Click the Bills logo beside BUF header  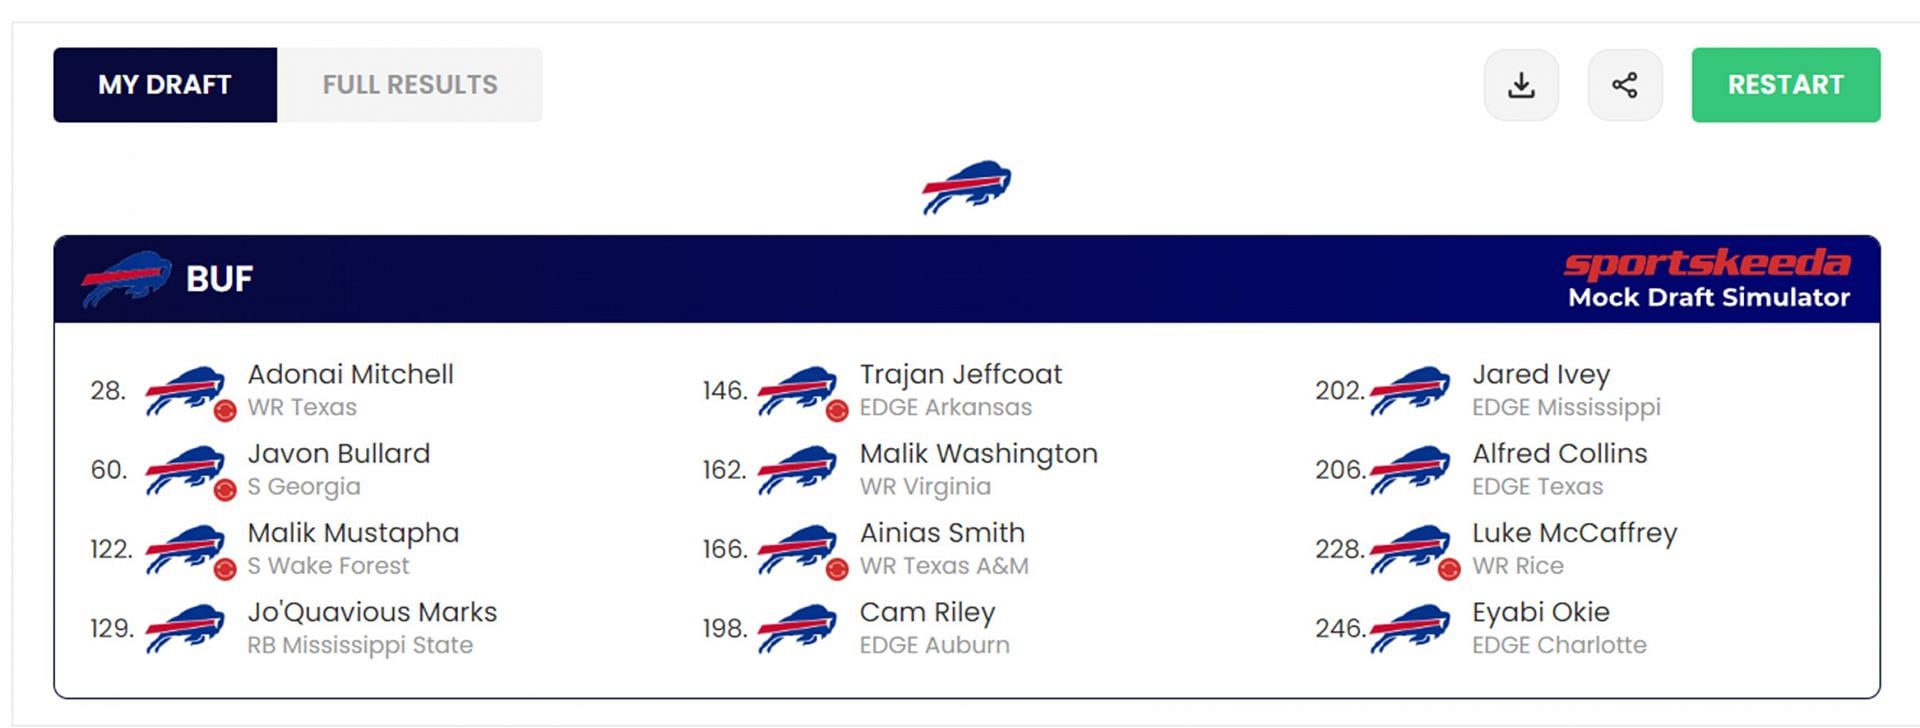tap(126, 278)
